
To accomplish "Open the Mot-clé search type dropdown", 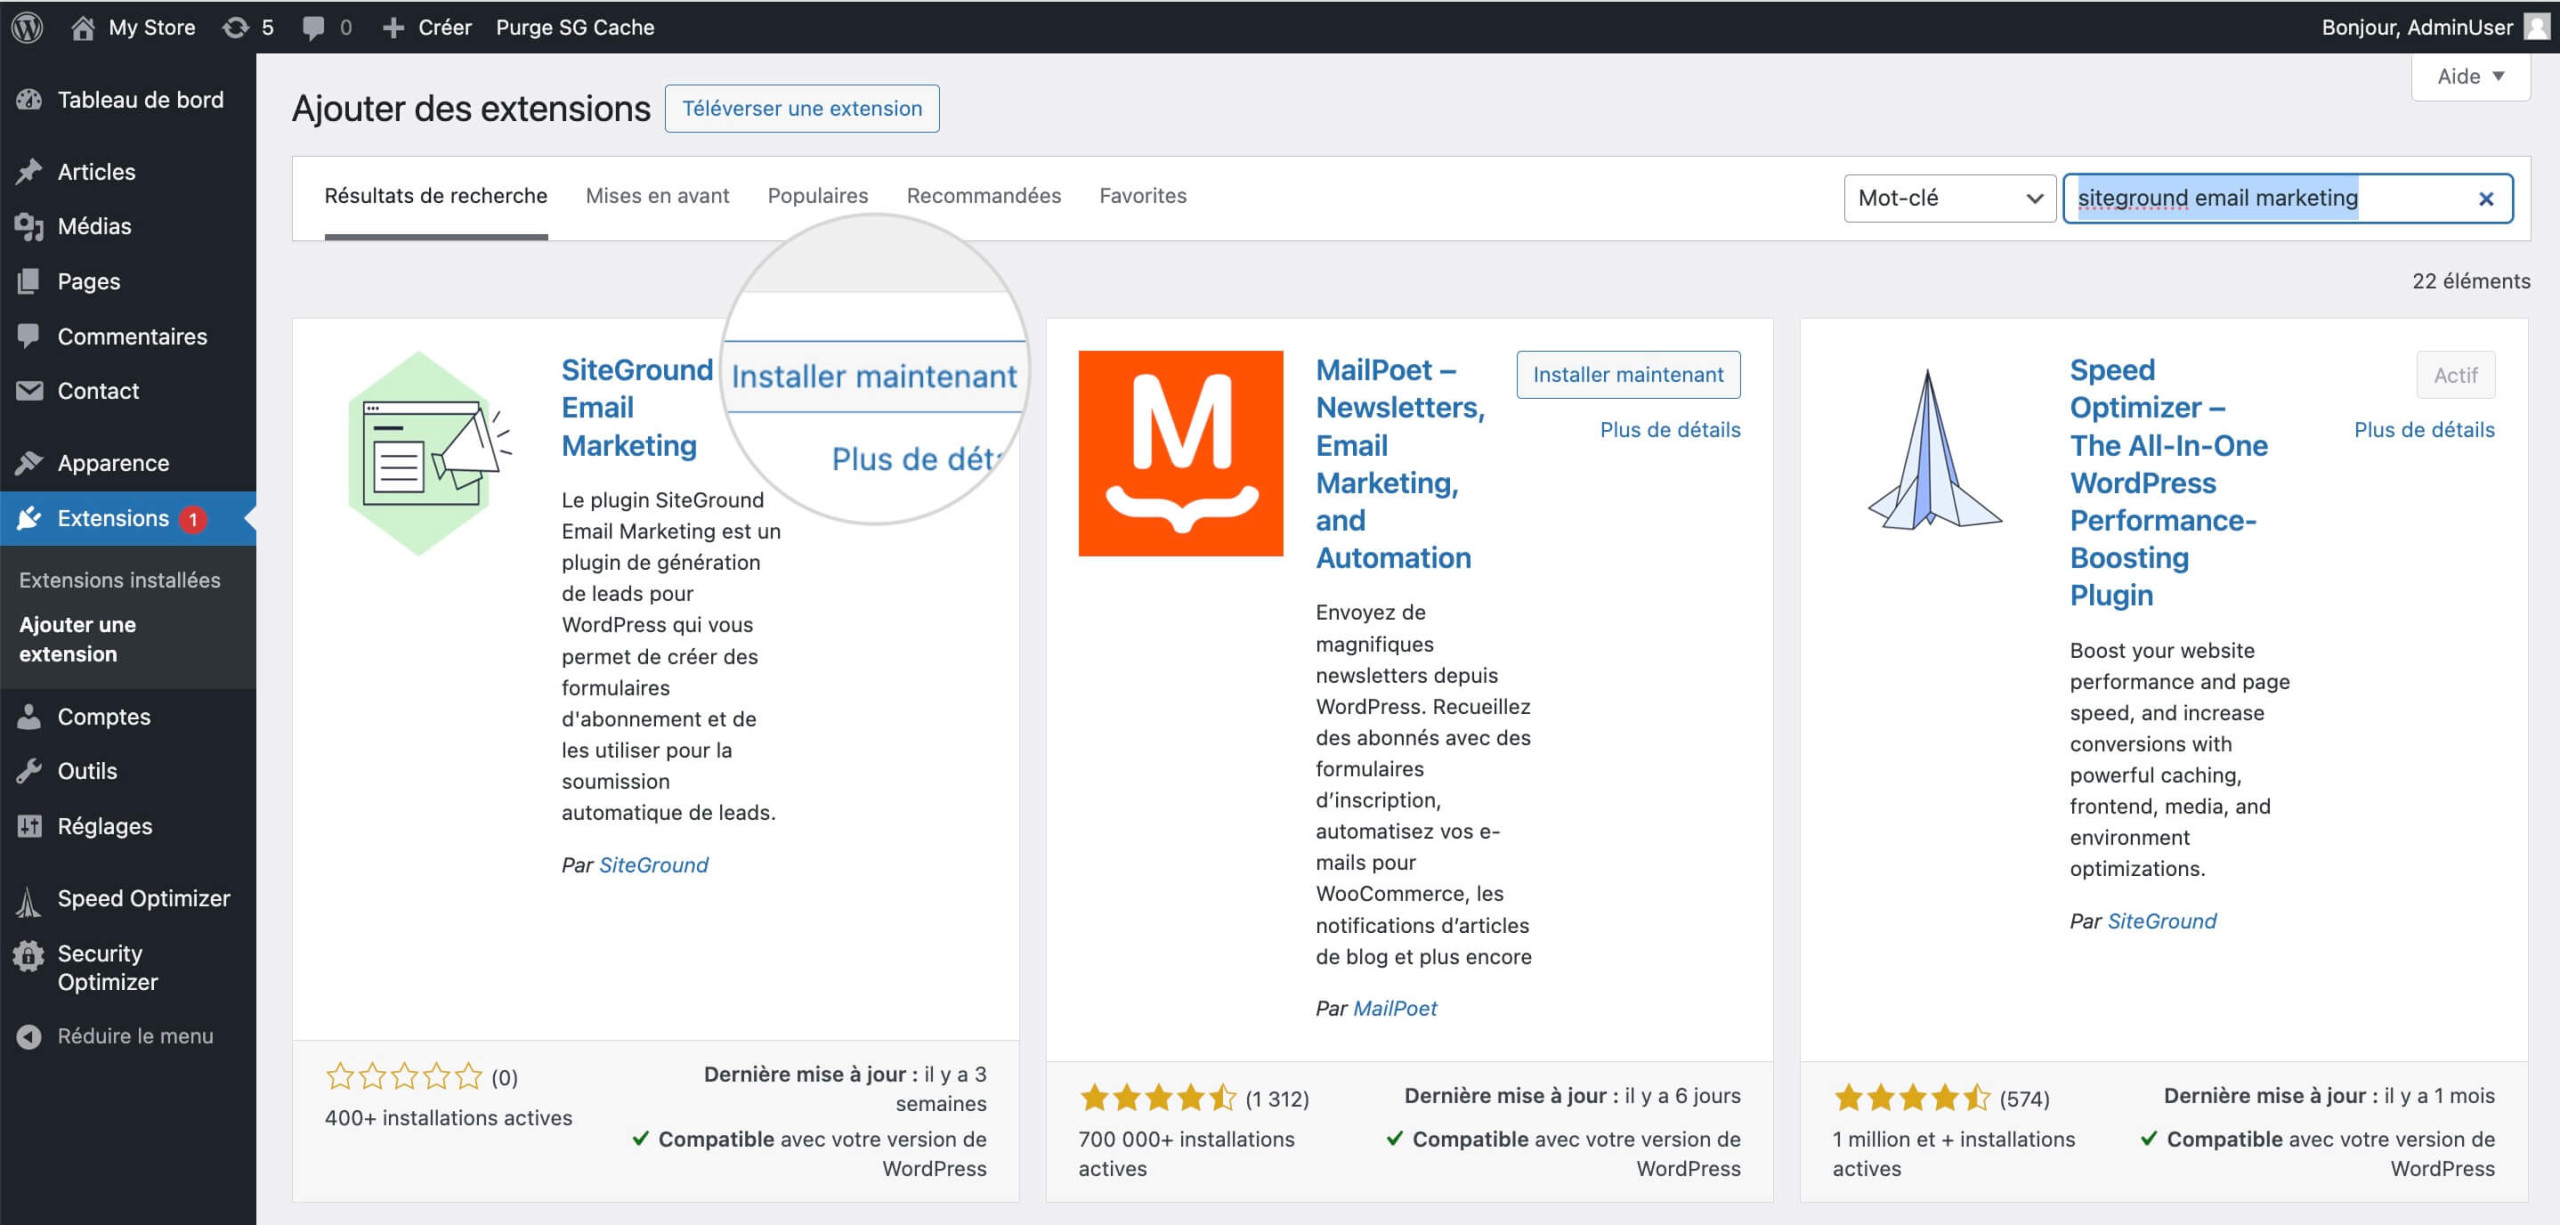I will point(1949,198).
